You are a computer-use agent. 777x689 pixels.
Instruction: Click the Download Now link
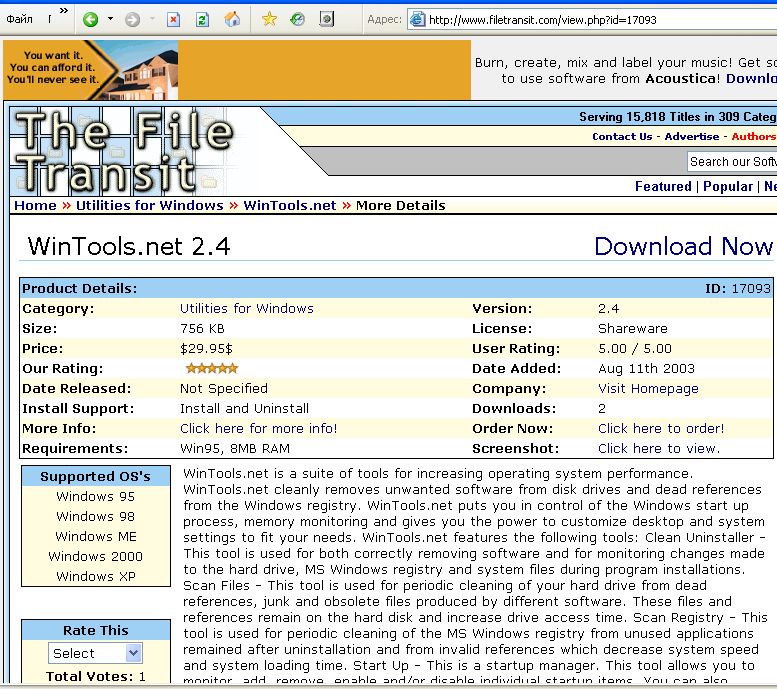684,246
